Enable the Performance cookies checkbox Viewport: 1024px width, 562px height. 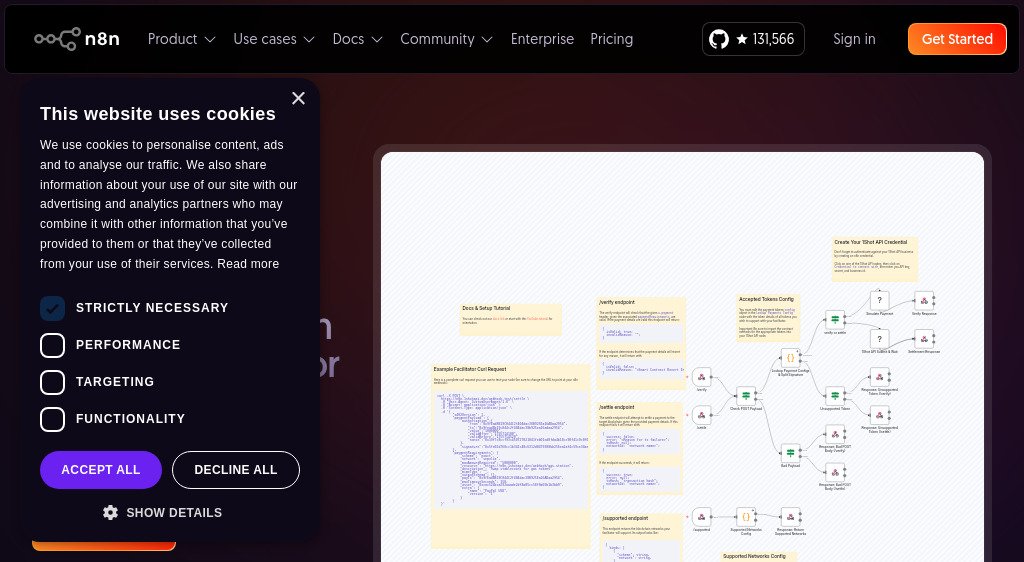[52, 345]
